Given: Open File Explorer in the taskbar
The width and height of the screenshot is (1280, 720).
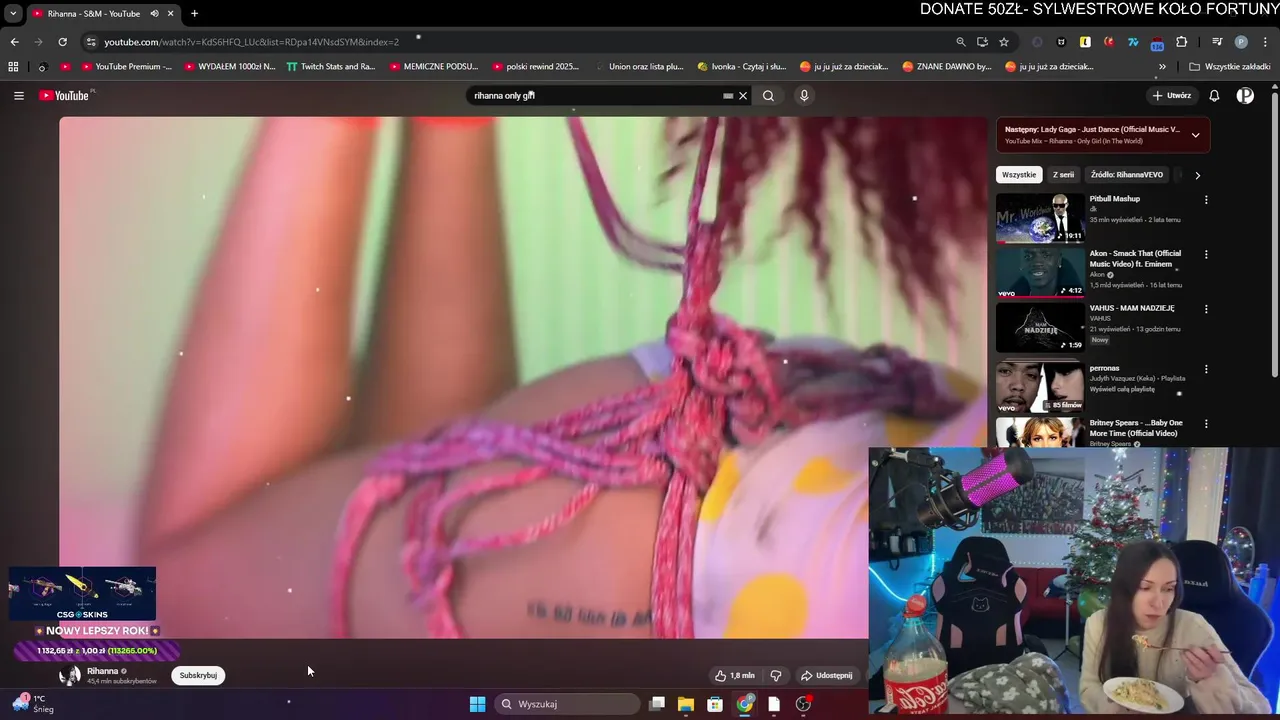Looking at the screenshot, I should 686,704.
